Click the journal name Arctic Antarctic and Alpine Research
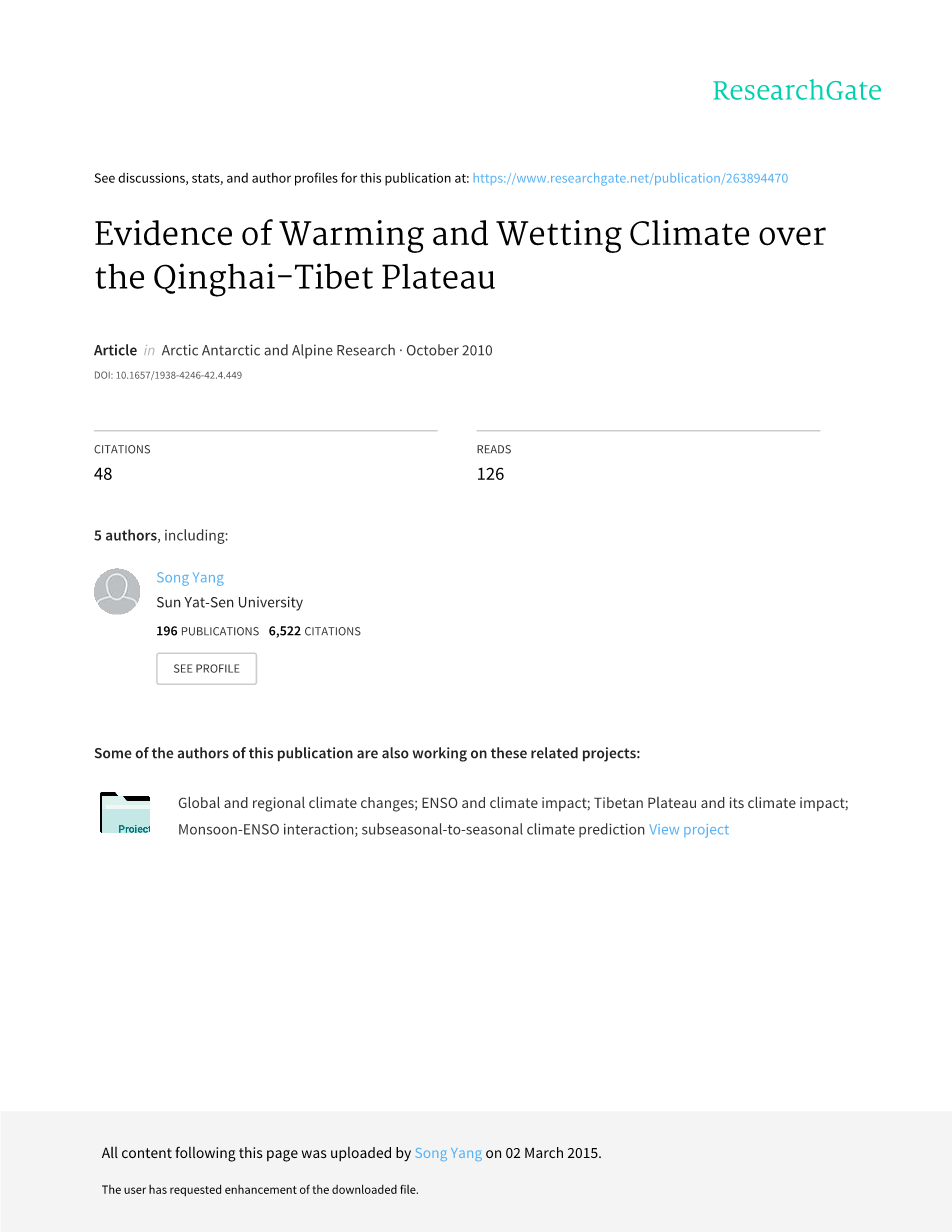952x1232 pixels. (278, 350)
